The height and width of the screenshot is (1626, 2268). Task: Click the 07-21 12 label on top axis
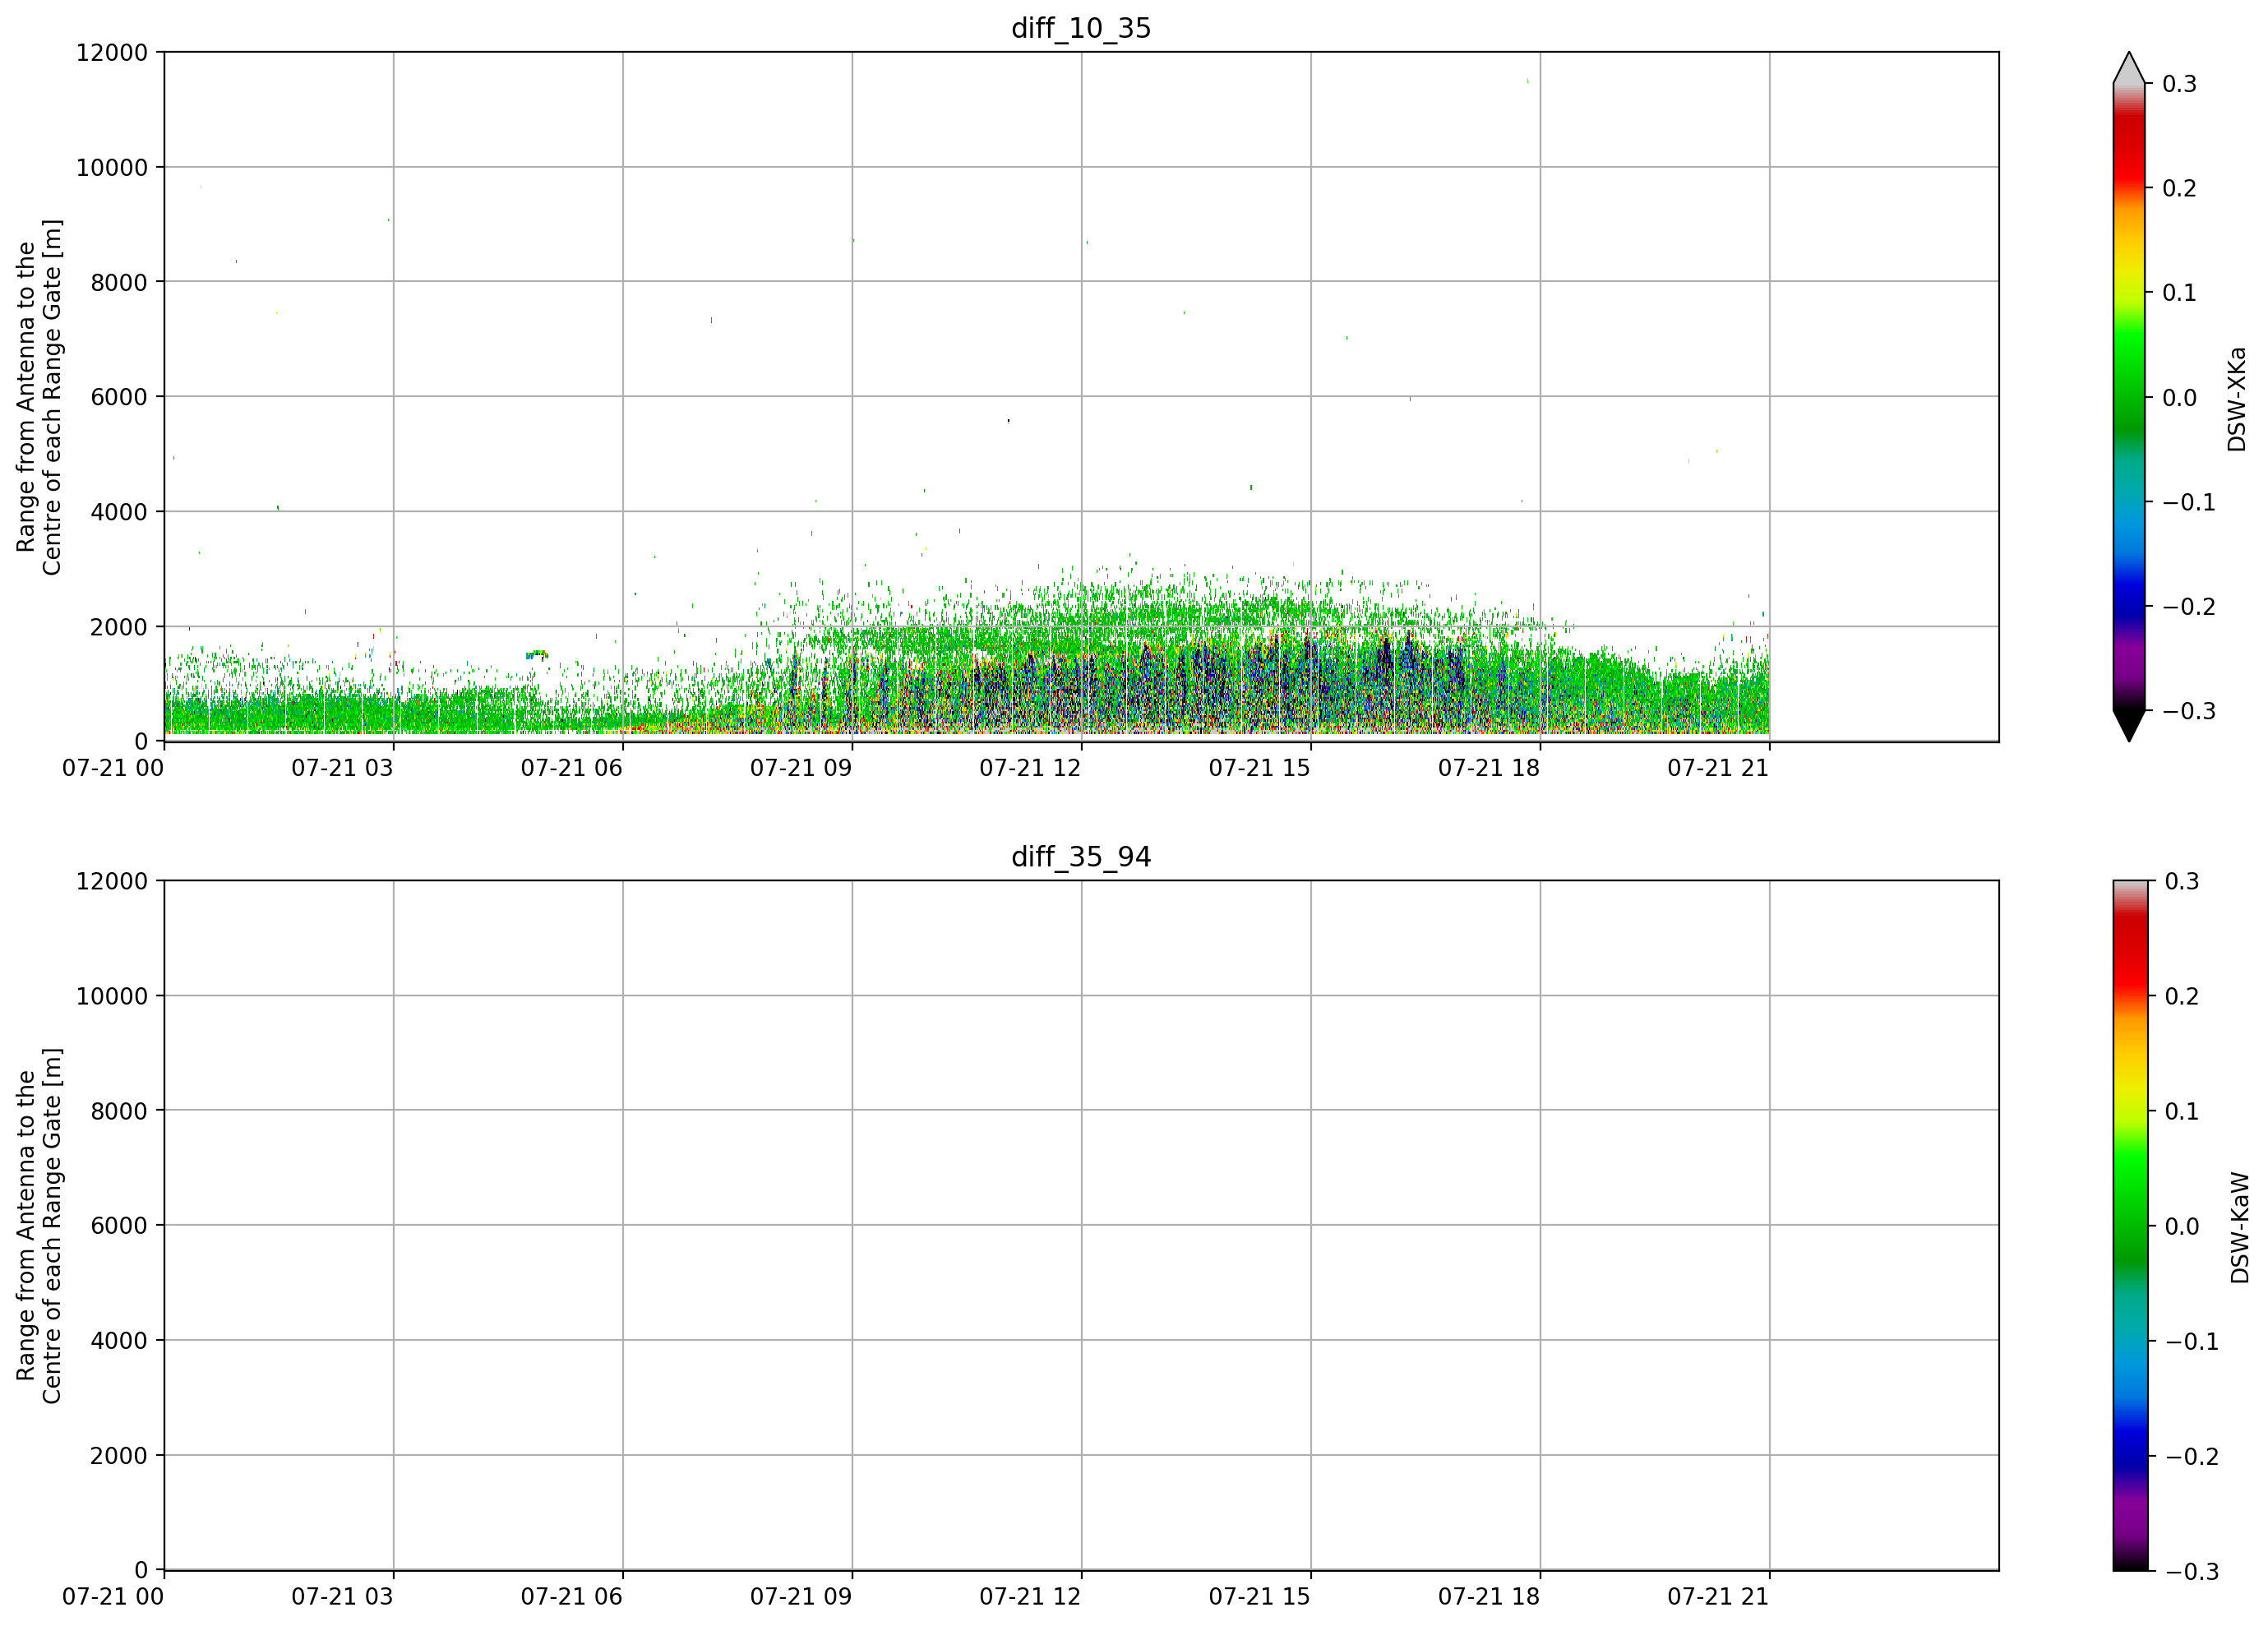click(x=1030, y=768)
